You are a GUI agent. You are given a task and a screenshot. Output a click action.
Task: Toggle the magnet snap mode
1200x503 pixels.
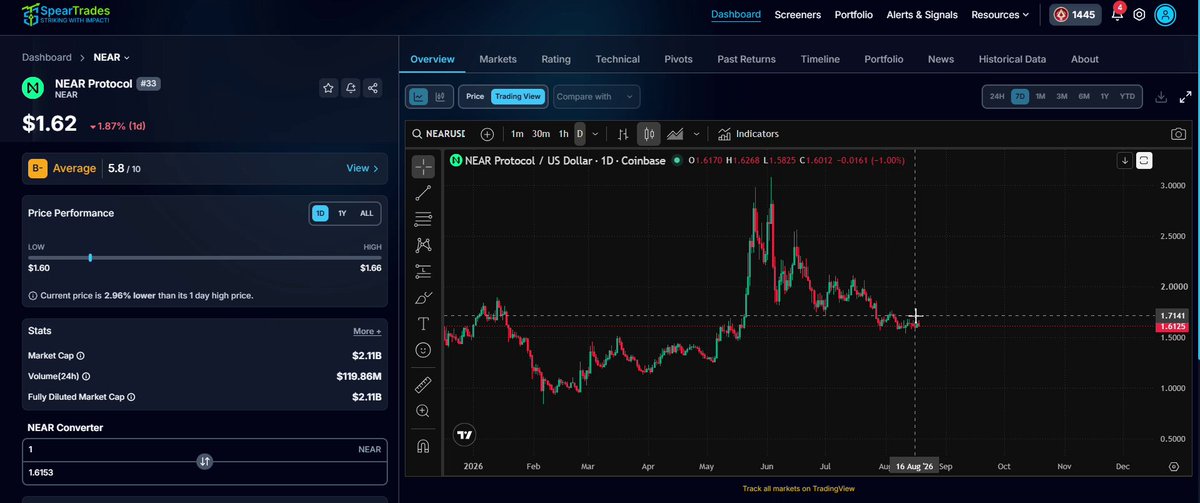tap(423, 446)
